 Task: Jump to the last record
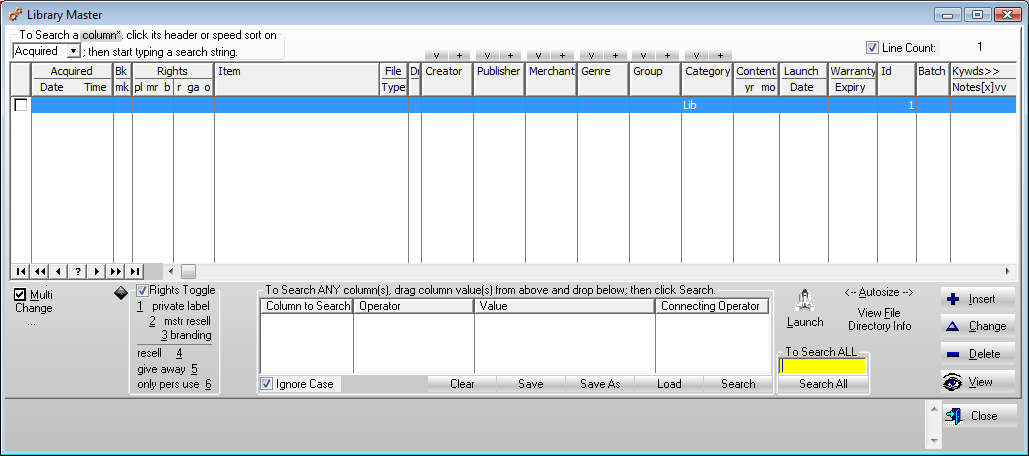[135, 271]
